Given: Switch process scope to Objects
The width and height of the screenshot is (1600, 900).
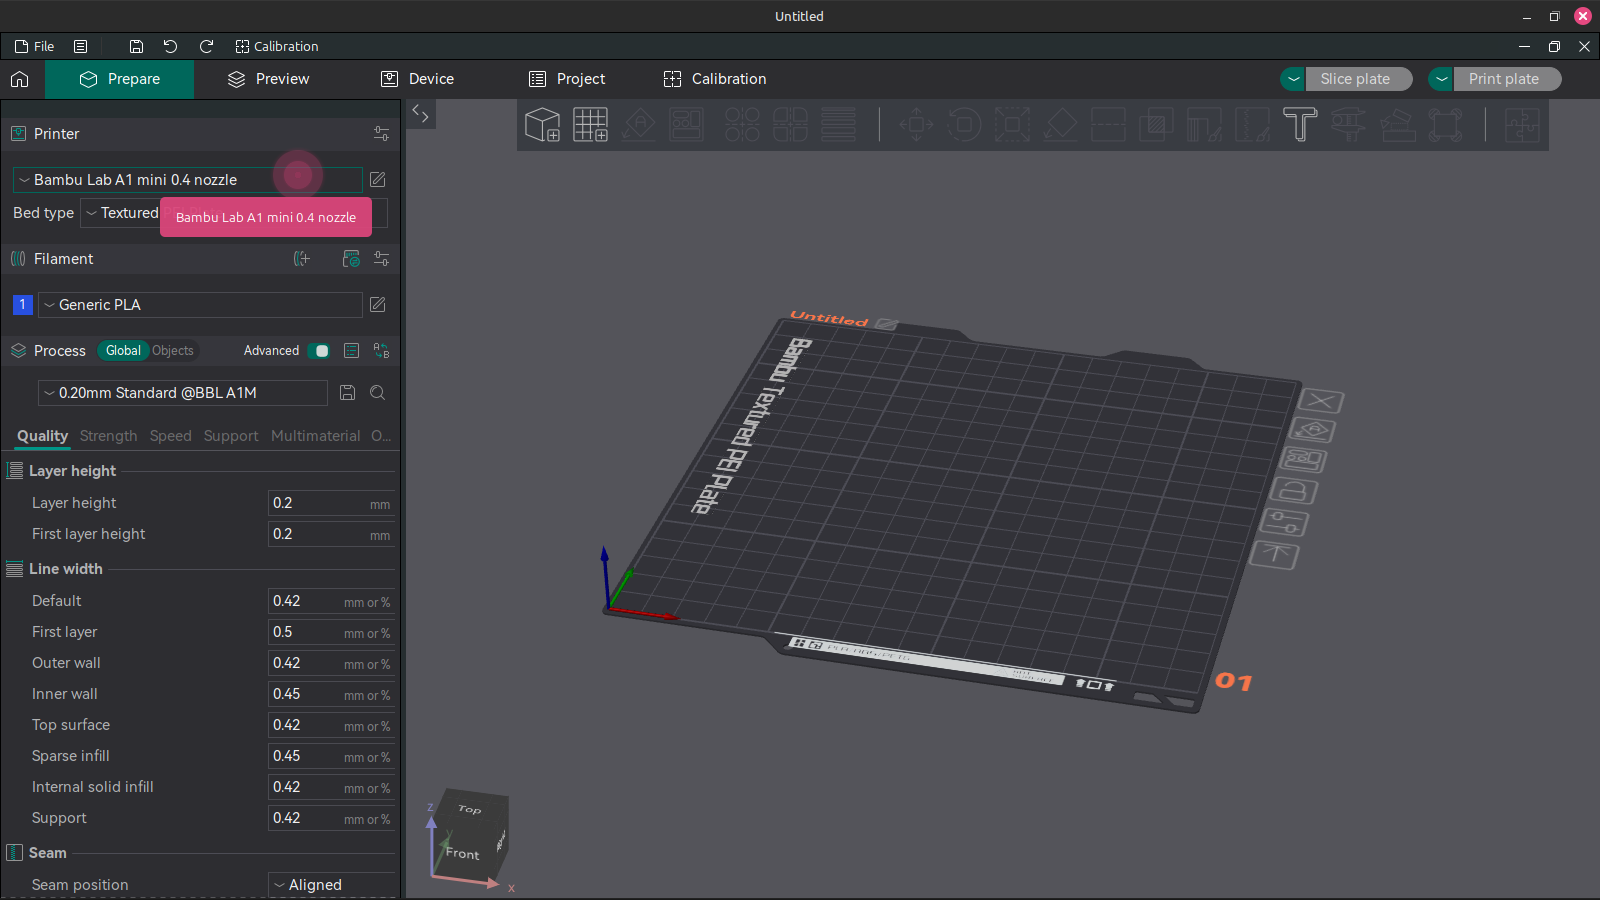Looking at the screenshot, I should [x=172, y=351].
